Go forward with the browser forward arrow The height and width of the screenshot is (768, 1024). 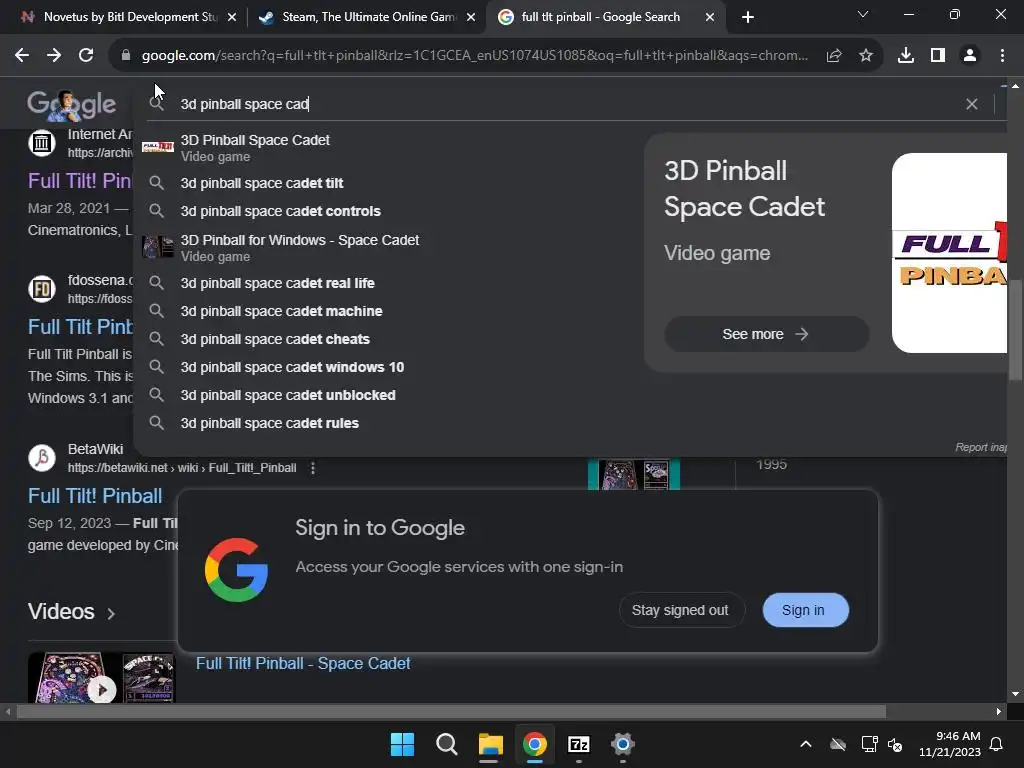(x=54, y=56)
